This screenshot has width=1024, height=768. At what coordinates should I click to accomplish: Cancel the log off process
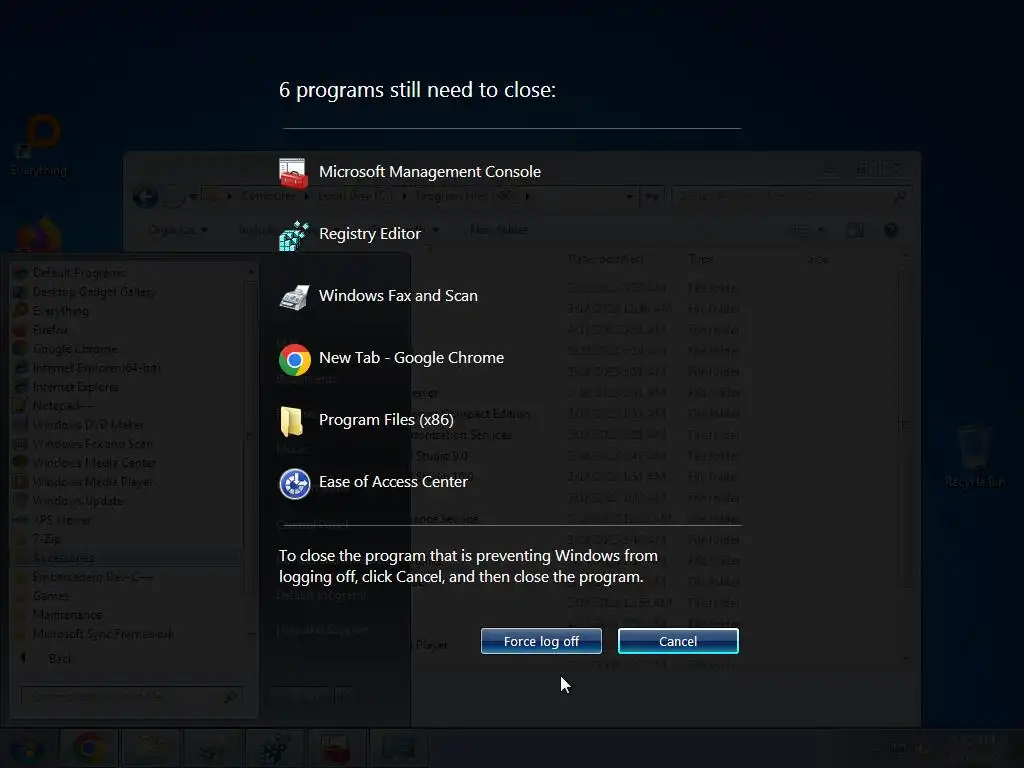[678, 641]
